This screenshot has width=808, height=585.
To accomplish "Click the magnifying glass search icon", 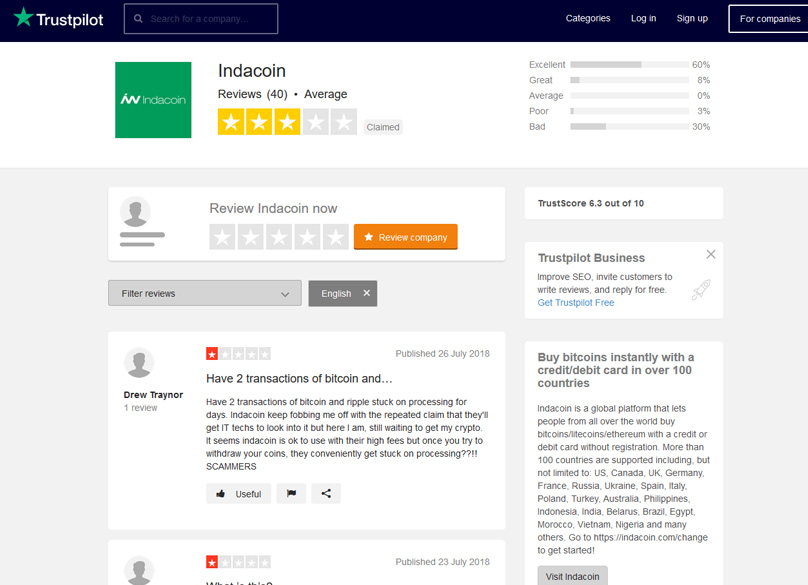I will (138, 18).
